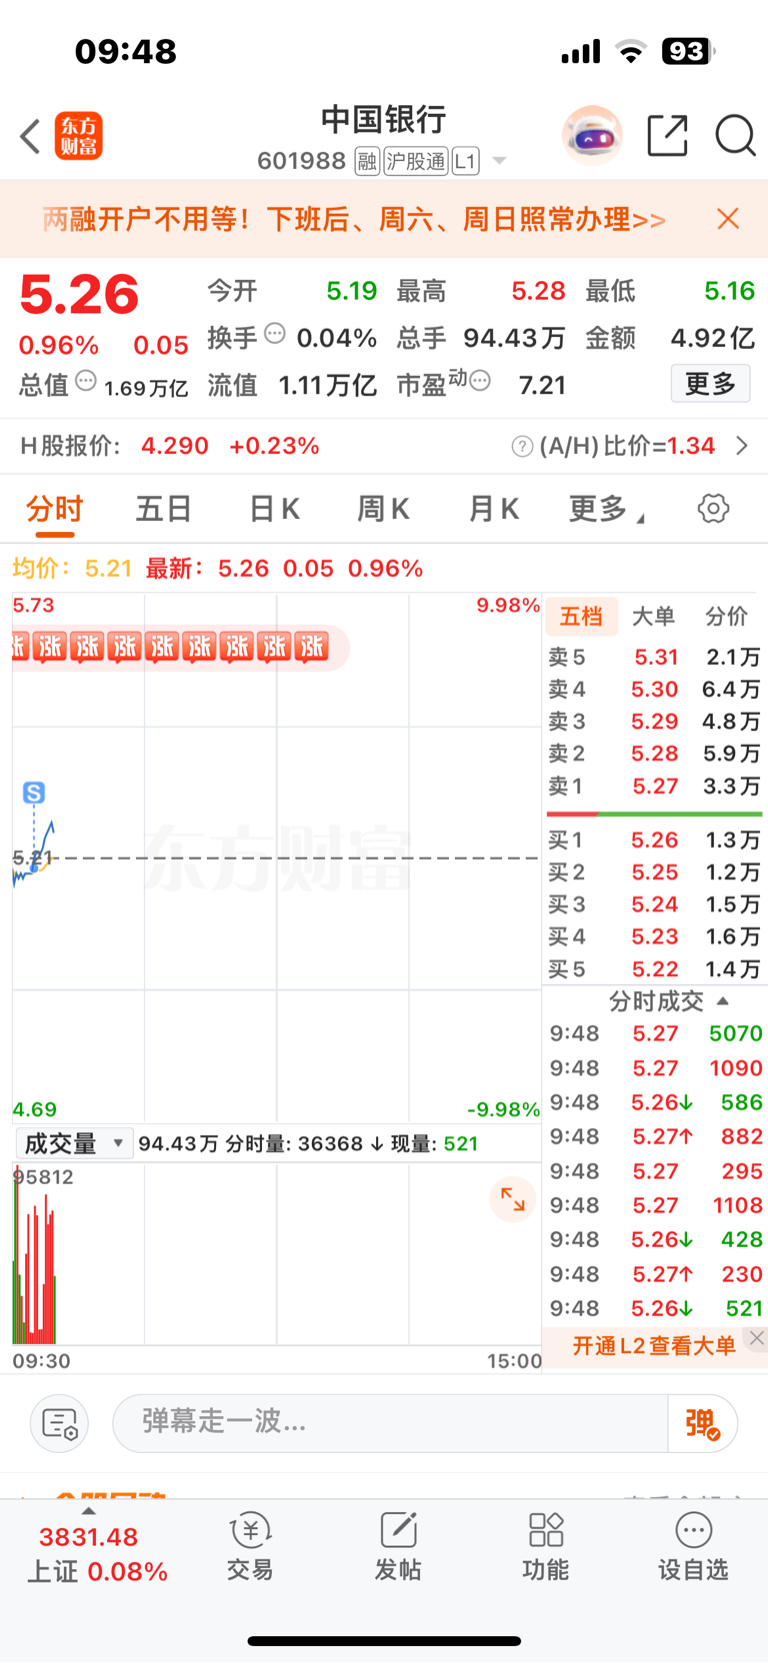Tap the S signal marker on chart
768x1663 pixels.
point(34,793)
